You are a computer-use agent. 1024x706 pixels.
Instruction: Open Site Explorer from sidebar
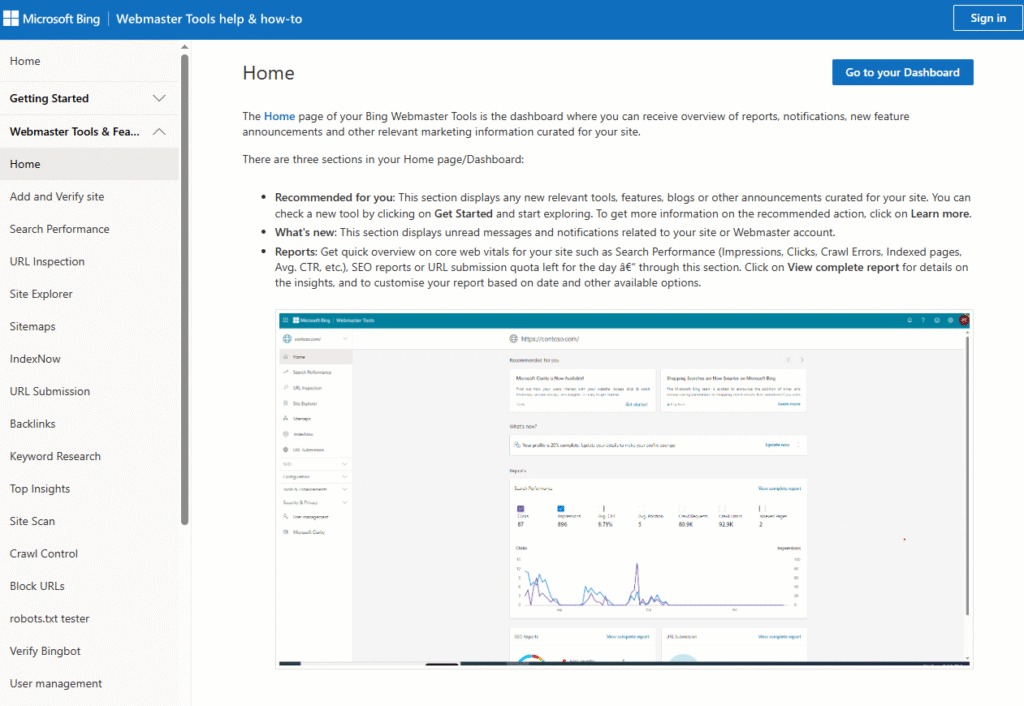click(41, 294)
